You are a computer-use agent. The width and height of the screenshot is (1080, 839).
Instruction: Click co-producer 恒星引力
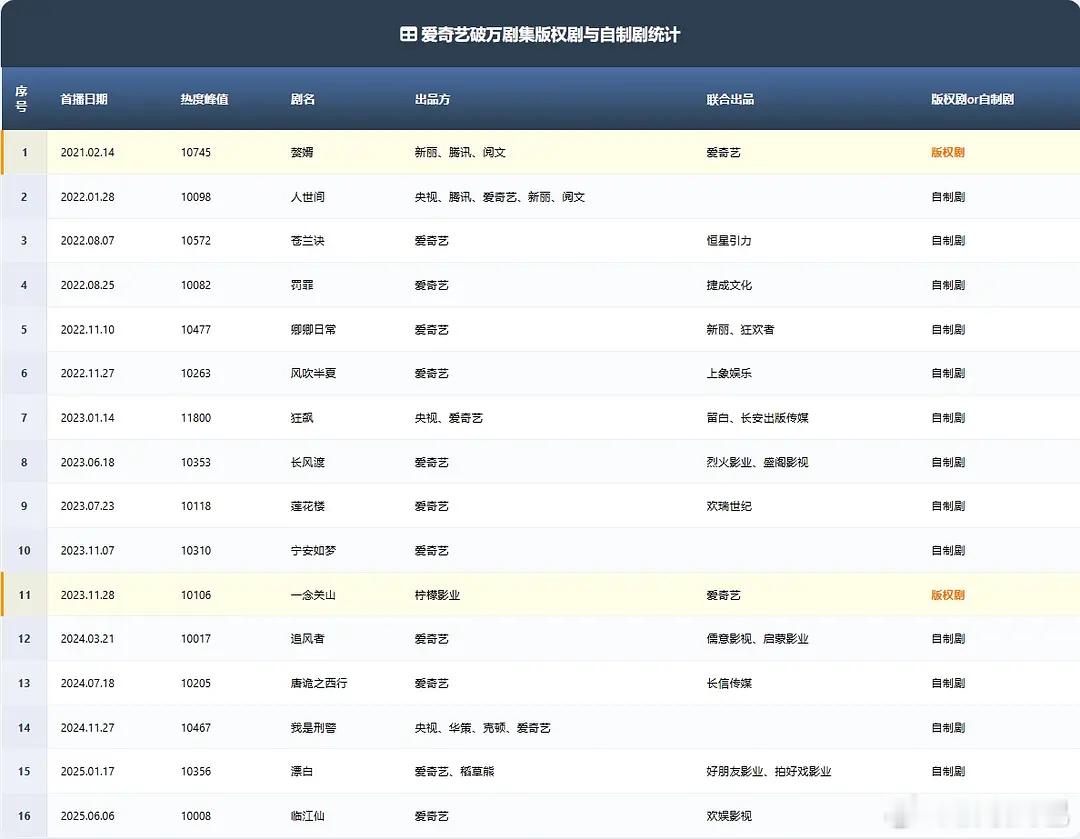[x=729, y=240]
